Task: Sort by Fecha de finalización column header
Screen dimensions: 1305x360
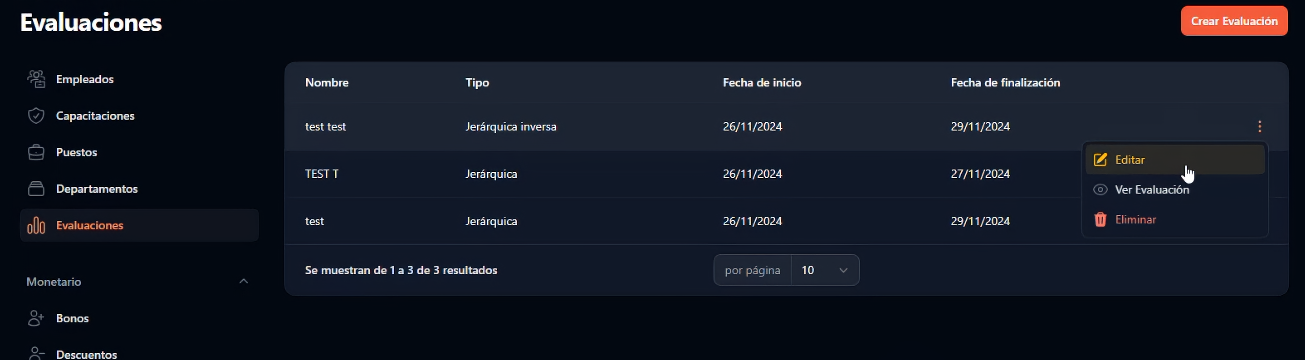Action: click(1005, 83)
